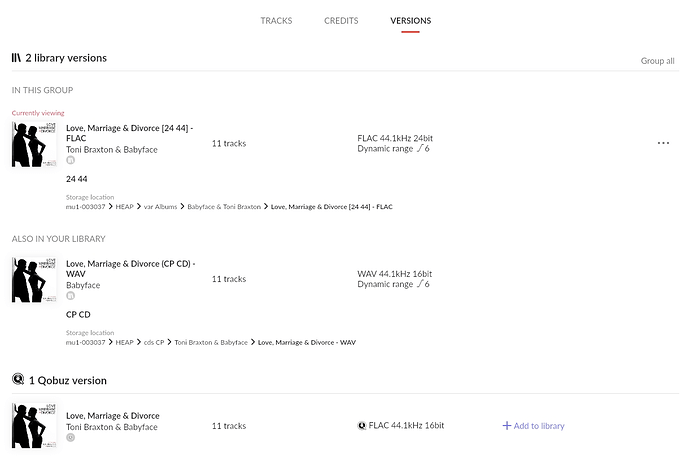Open the Qobuz version album cover
The height and width of the screenshot is (472, 690).
coord(34,425)
